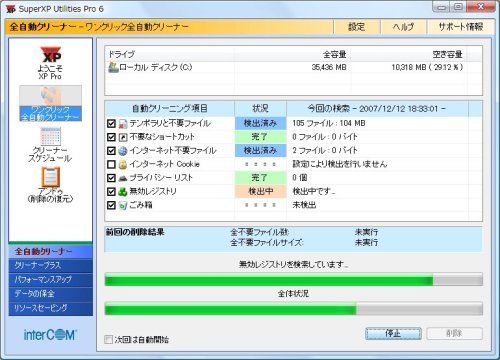Viewport: 500px width, 360px height.
Task: Enable the インターネット Cookie checkbox
Action: coord(111,164)
